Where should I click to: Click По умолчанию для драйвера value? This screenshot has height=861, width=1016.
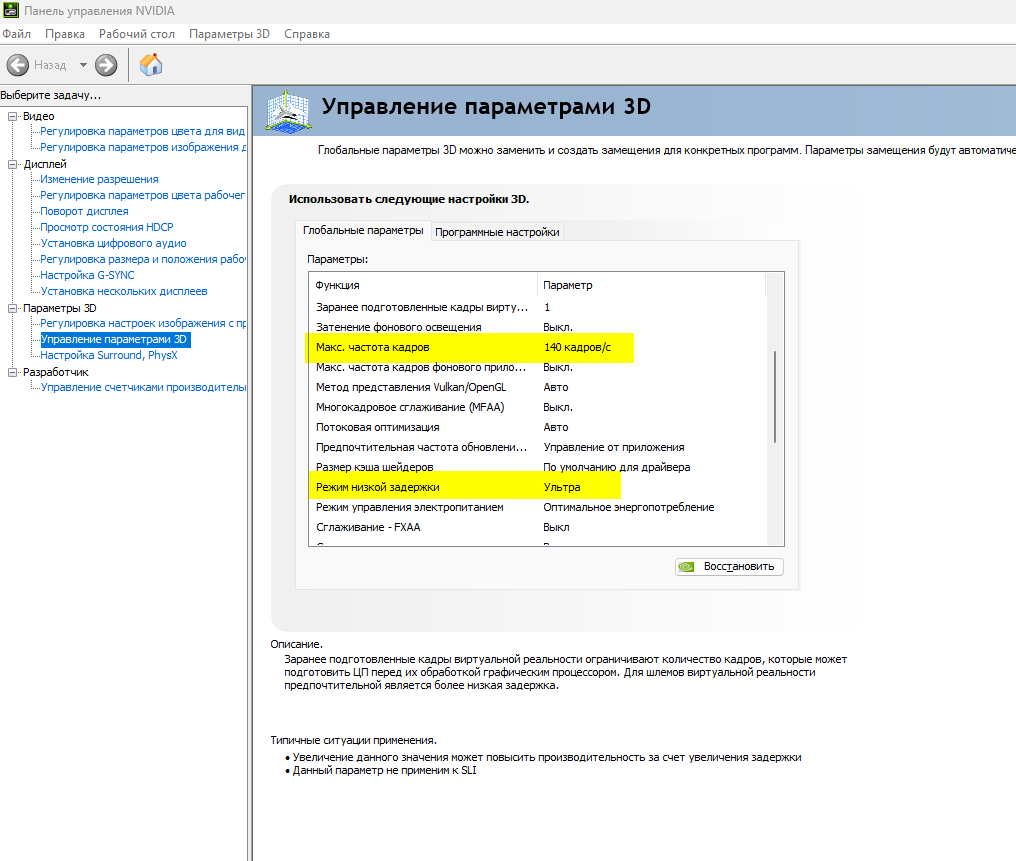617,467
